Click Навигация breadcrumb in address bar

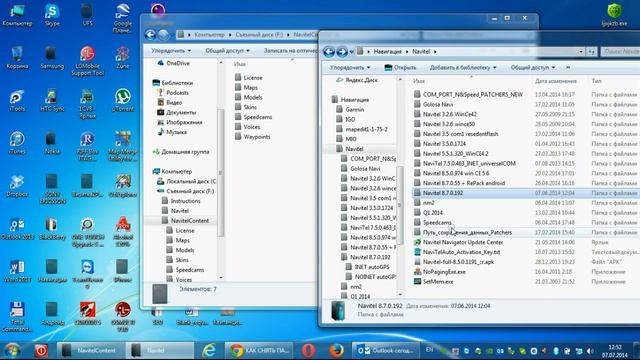point(387,51)
